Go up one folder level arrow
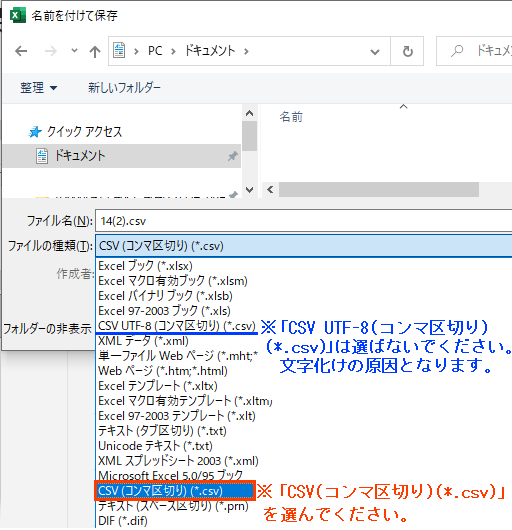 point(95,52)
